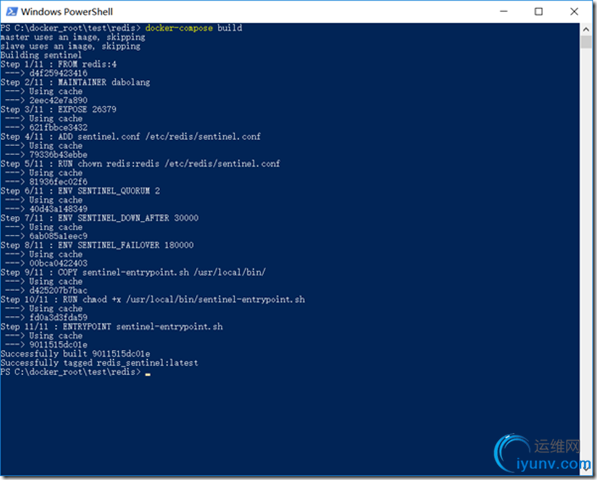The image size is (597, 480).
Task: Click 'Successfully tagged redis_sentinel:latest' line
Action: tap(99, 363)
